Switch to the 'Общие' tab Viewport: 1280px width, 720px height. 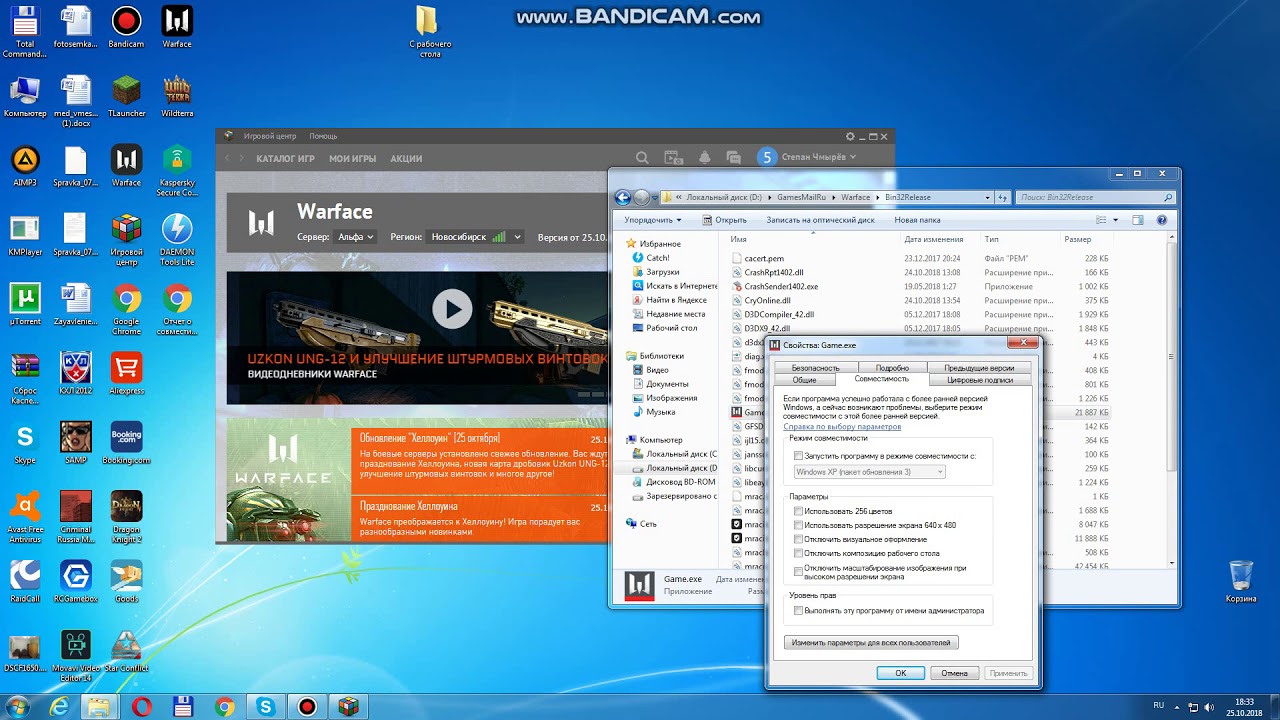[804, 380]
